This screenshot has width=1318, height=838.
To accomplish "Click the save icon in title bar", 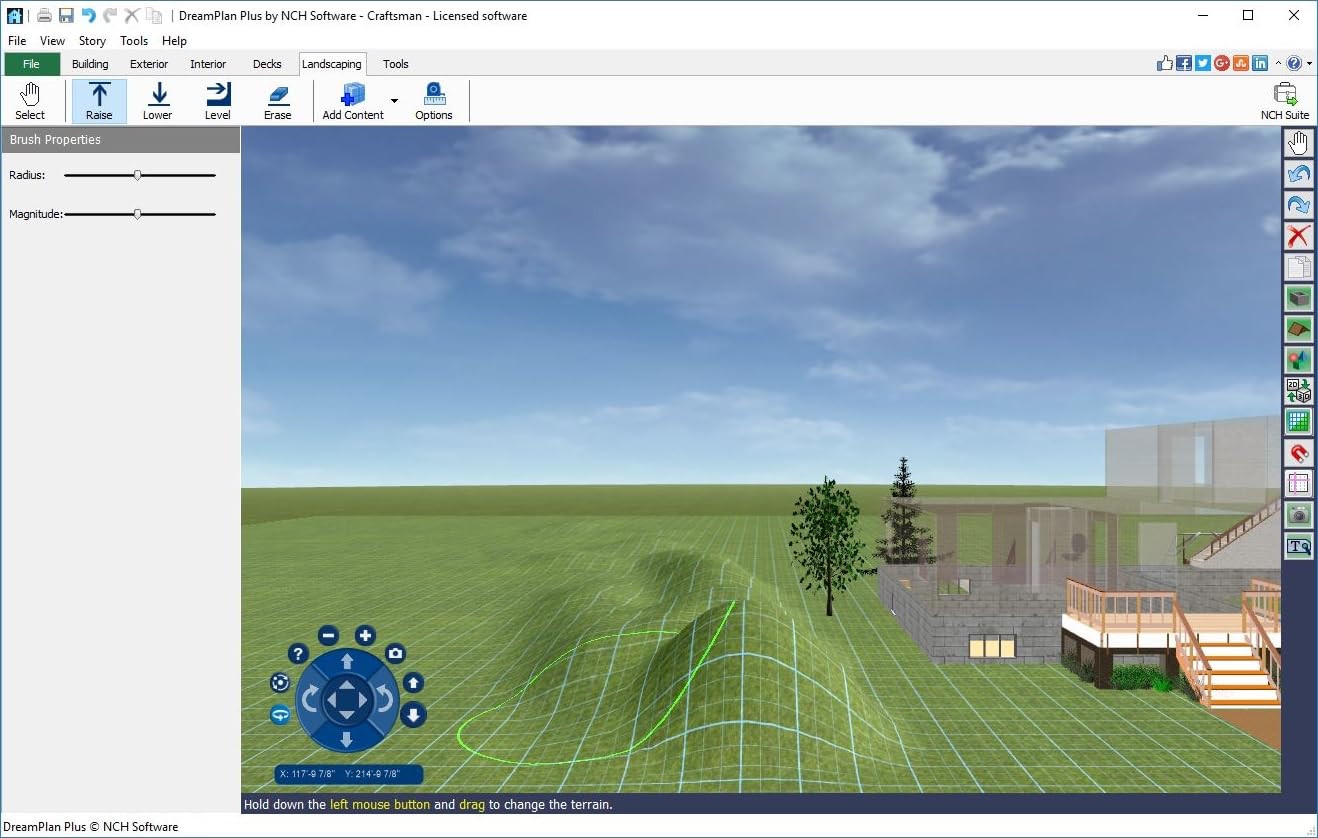I will point(66,15).
